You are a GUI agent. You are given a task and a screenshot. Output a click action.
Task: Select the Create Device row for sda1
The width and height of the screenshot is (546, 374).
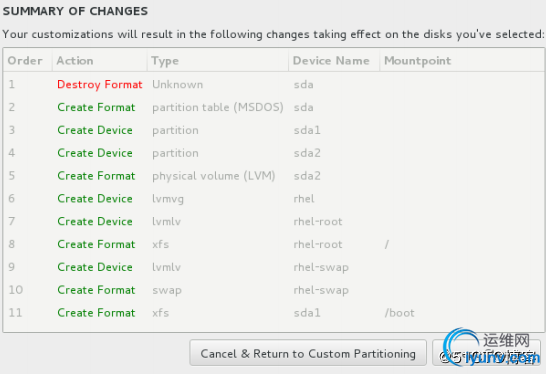(x=273, y=130)
